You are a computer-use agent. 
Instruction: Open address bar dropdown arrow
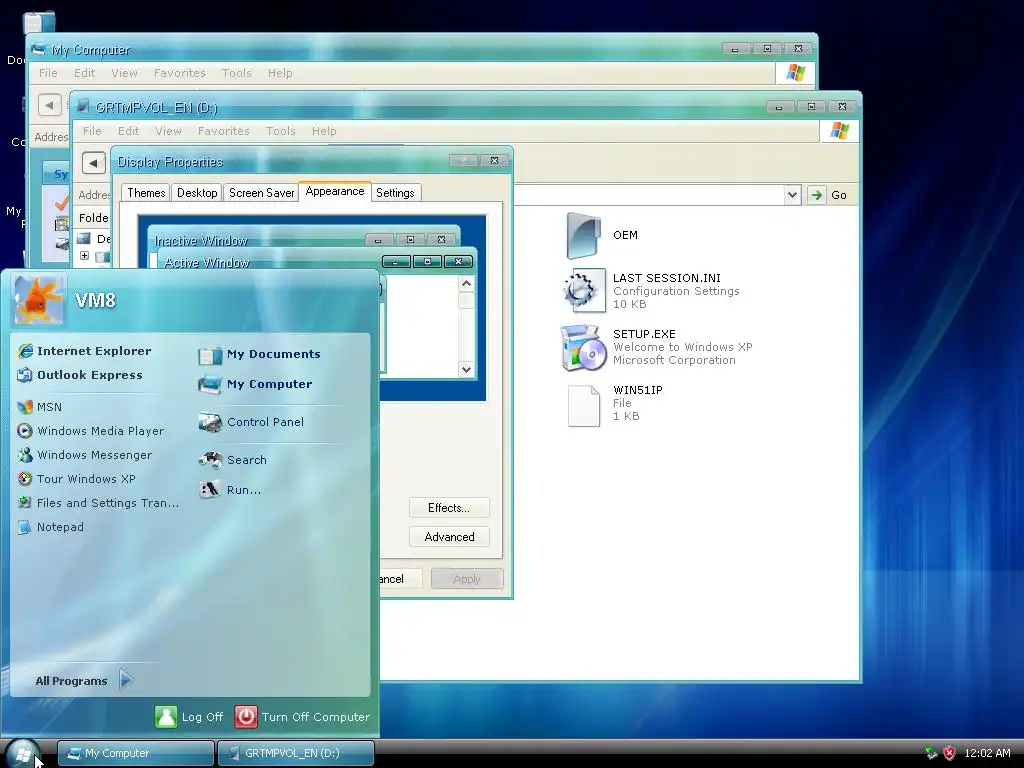tap(792, 195)
